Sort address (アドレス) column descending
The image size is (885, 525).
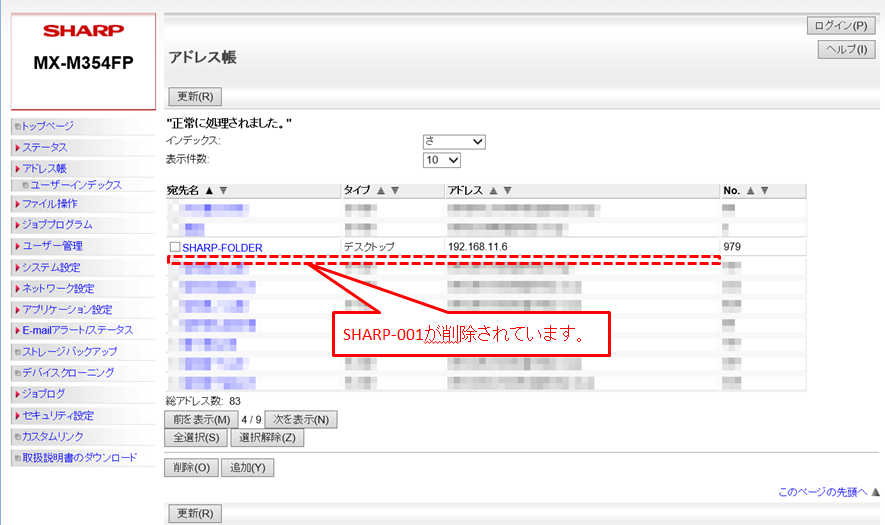pyautogui.click(x=507, y=191)
